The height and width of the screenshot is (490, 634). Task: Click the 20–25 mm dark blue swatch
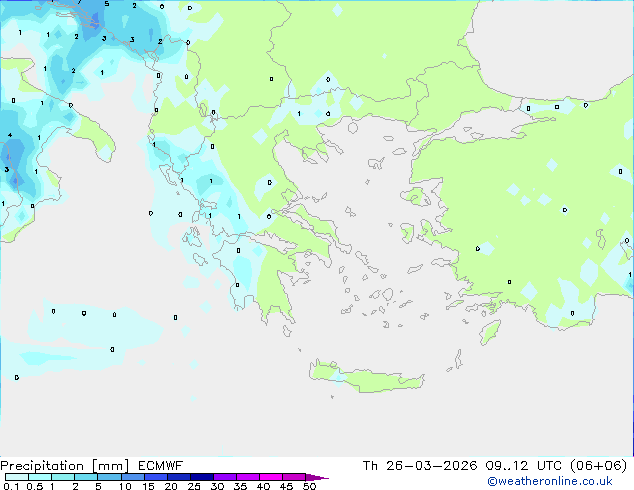[178, 477]
